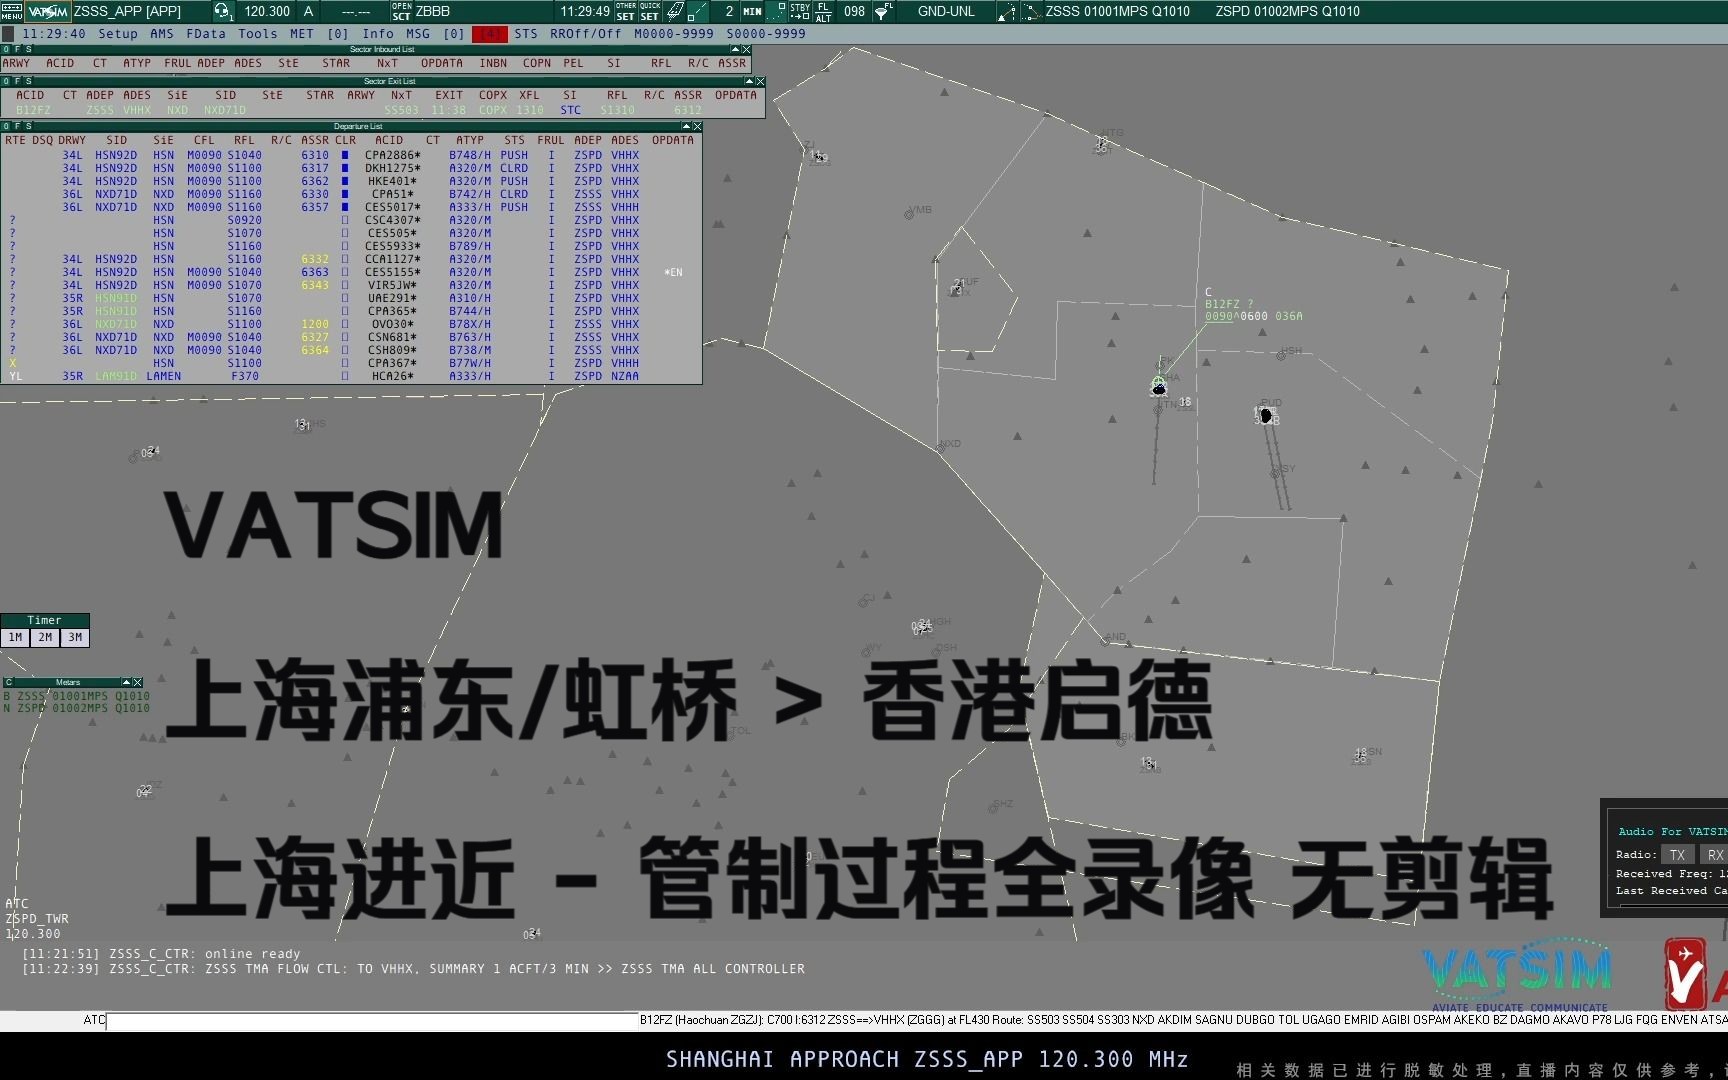The width and height of the screenshot is (1728, 1080).
Task: Check the CLR clearance box for CES505
Action: click(x=345, y=233)
